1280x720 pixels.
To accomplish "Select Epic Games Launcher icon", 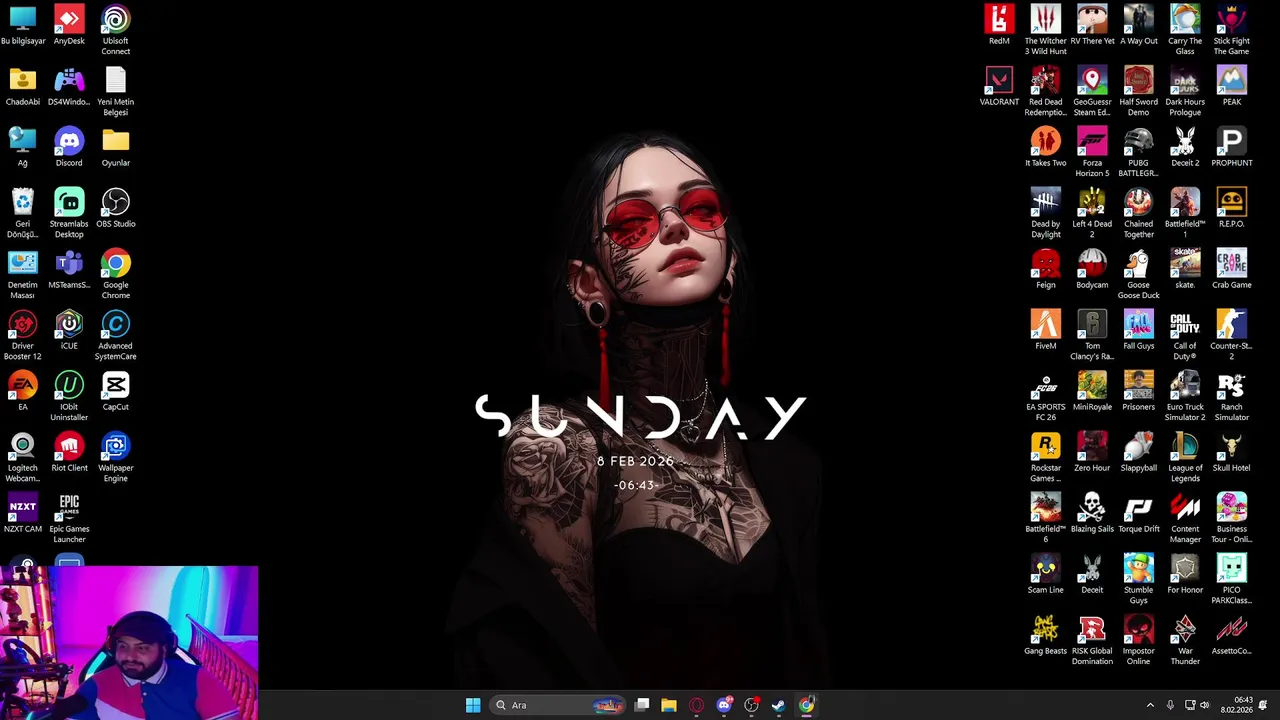I will coord(69,518).
